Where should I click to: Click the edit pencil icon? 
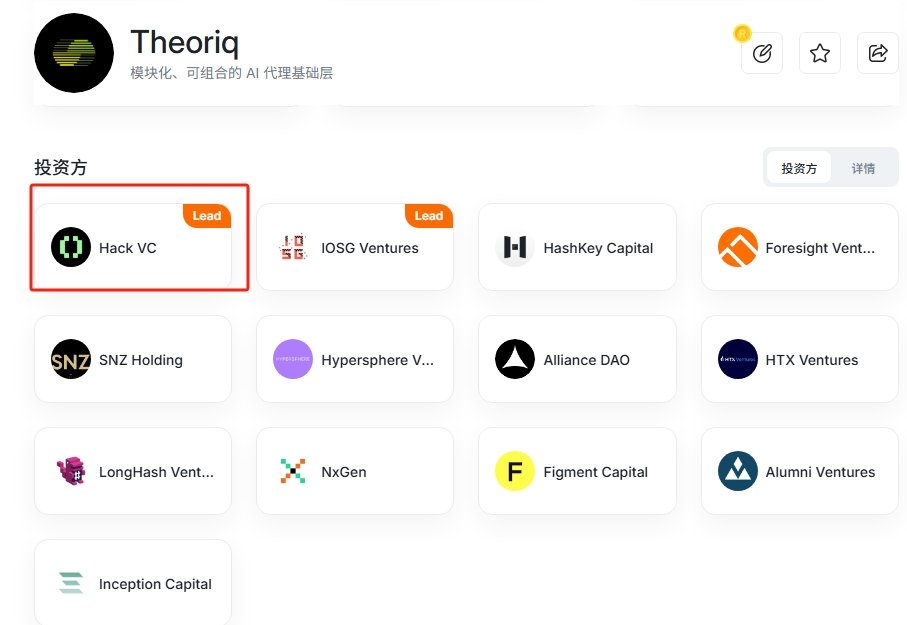[762, 53]
